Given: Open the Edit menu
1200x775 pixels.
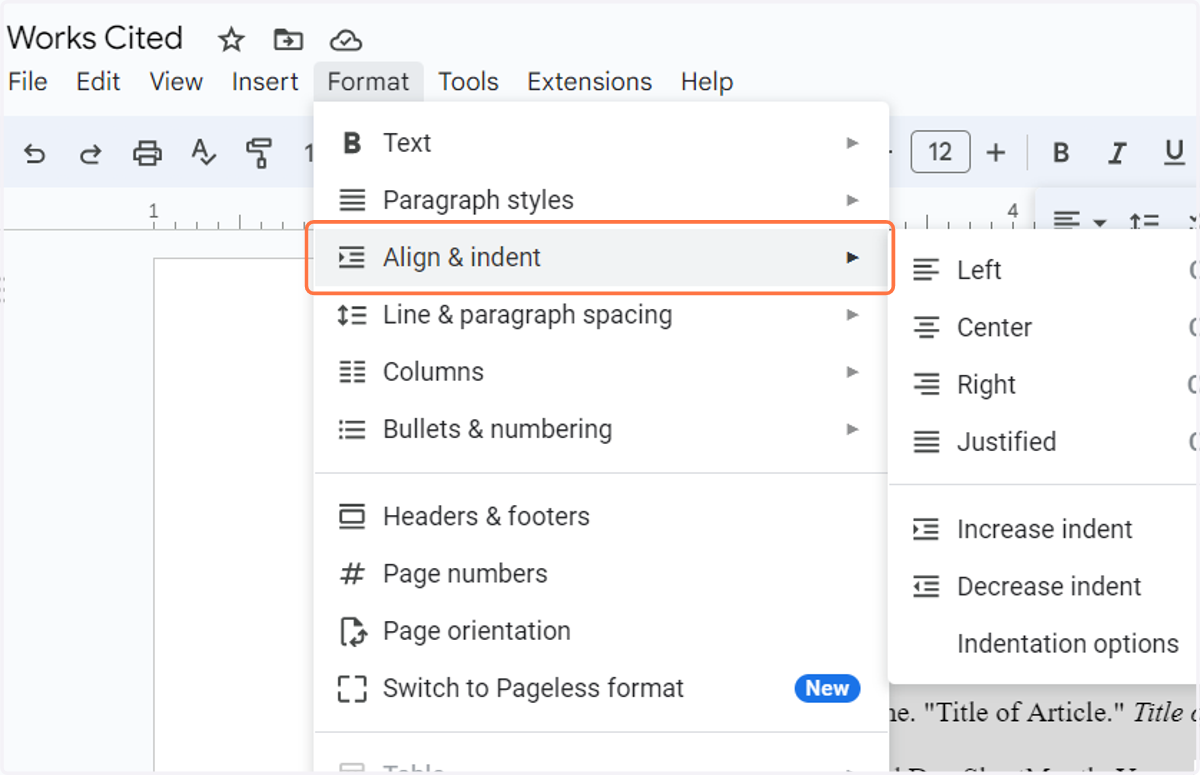Looking at the screenshot, I should click(x=98, y=82).
